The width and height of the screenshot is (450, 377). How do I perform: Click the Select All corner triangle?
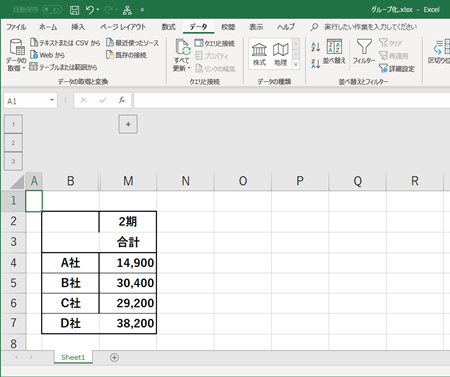point(17,182)
